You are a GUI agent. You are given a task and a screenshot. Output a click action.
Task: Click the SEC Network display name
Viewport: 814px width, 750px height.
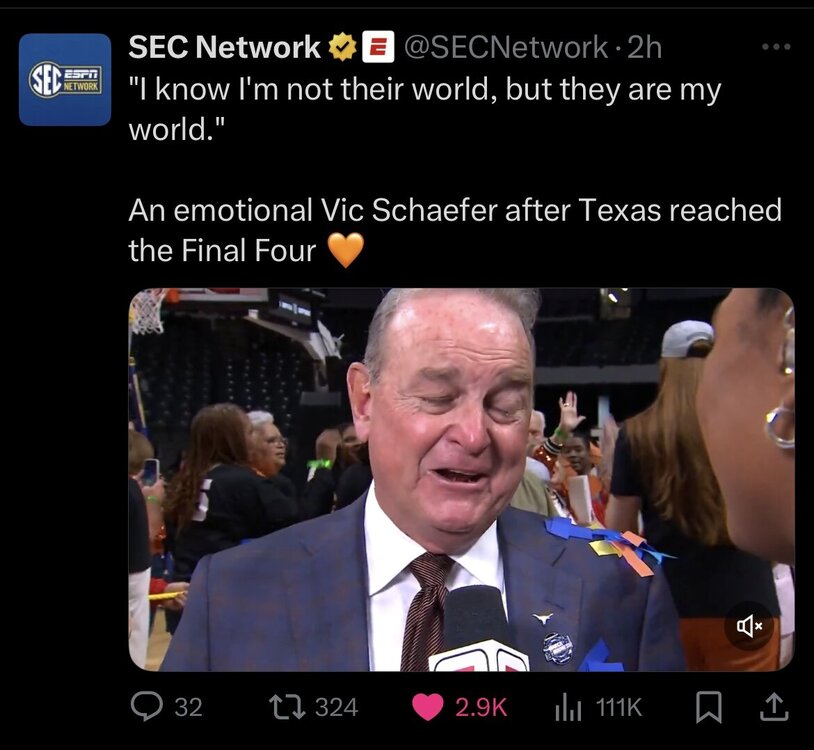point(224,46)
